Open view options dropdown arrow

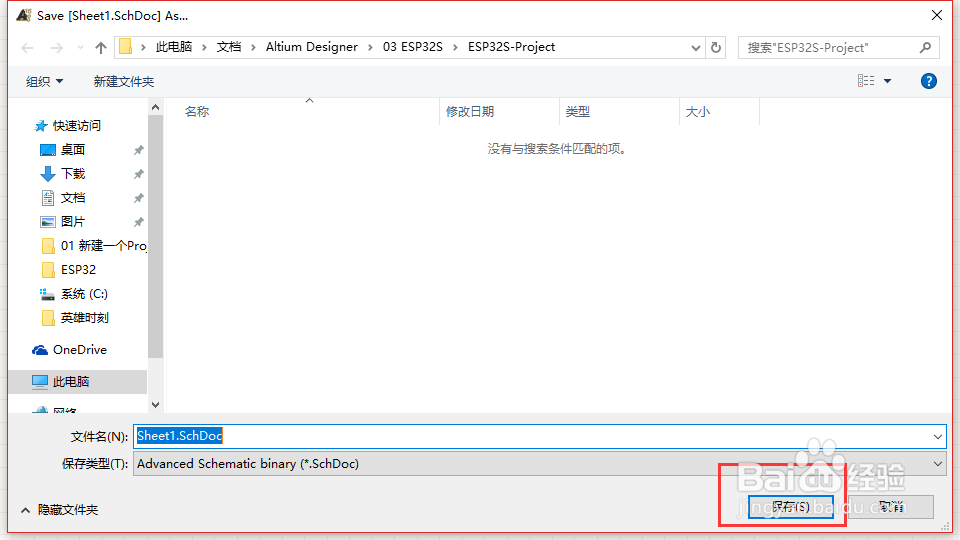point(887,81)
